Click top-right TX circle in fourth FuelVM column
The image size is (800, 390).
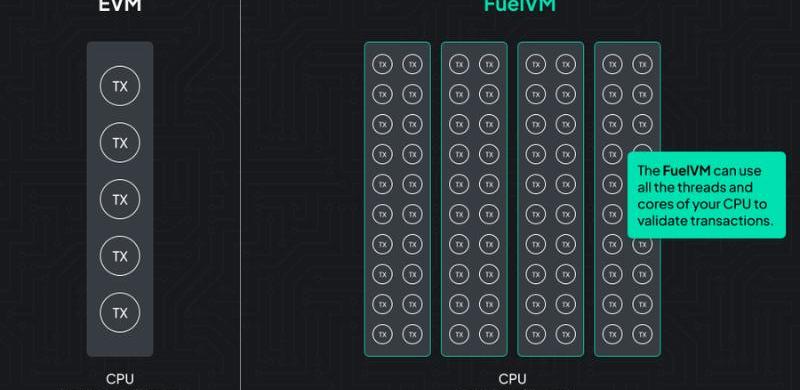[642, 64]
